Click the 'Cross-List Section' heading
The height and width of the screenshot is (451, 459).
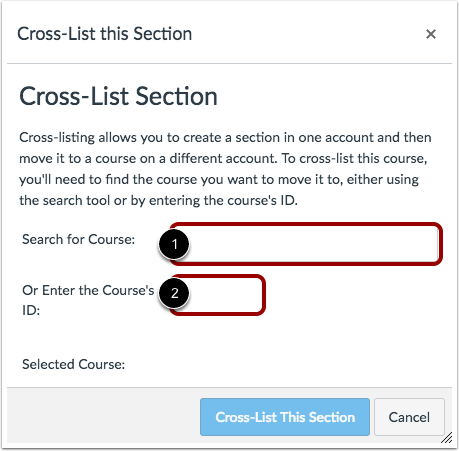pos(118,96)
